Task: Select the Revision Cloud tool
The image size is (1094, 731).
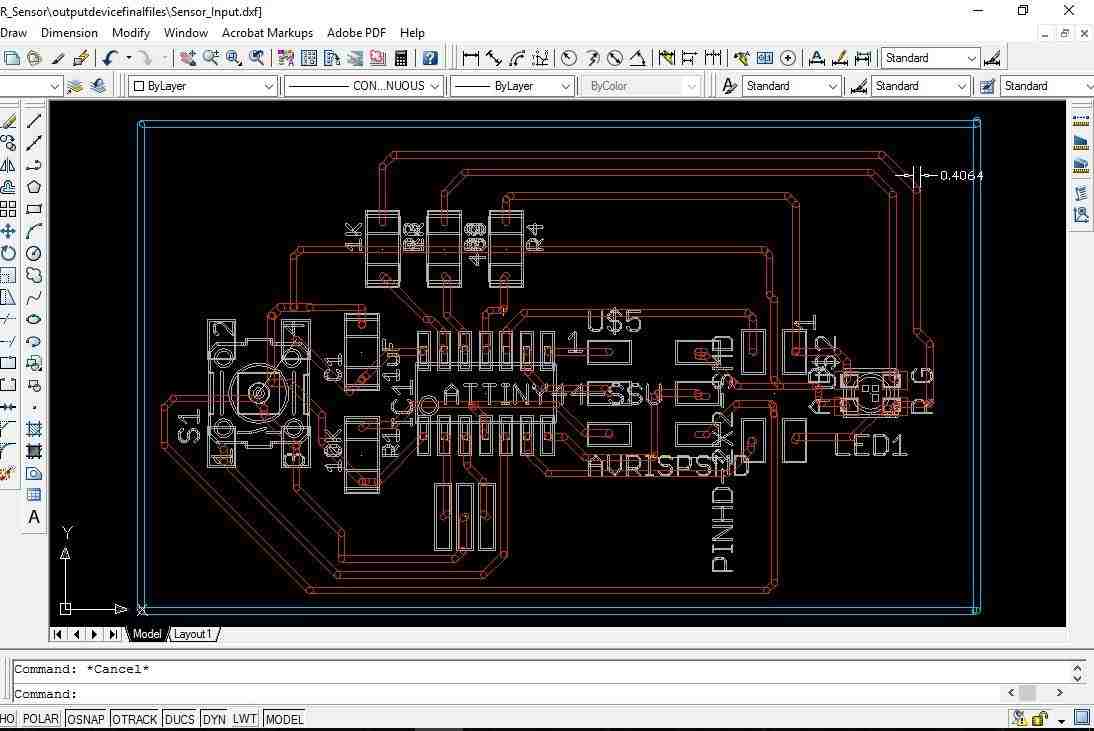Action: [x=33, y=276]
